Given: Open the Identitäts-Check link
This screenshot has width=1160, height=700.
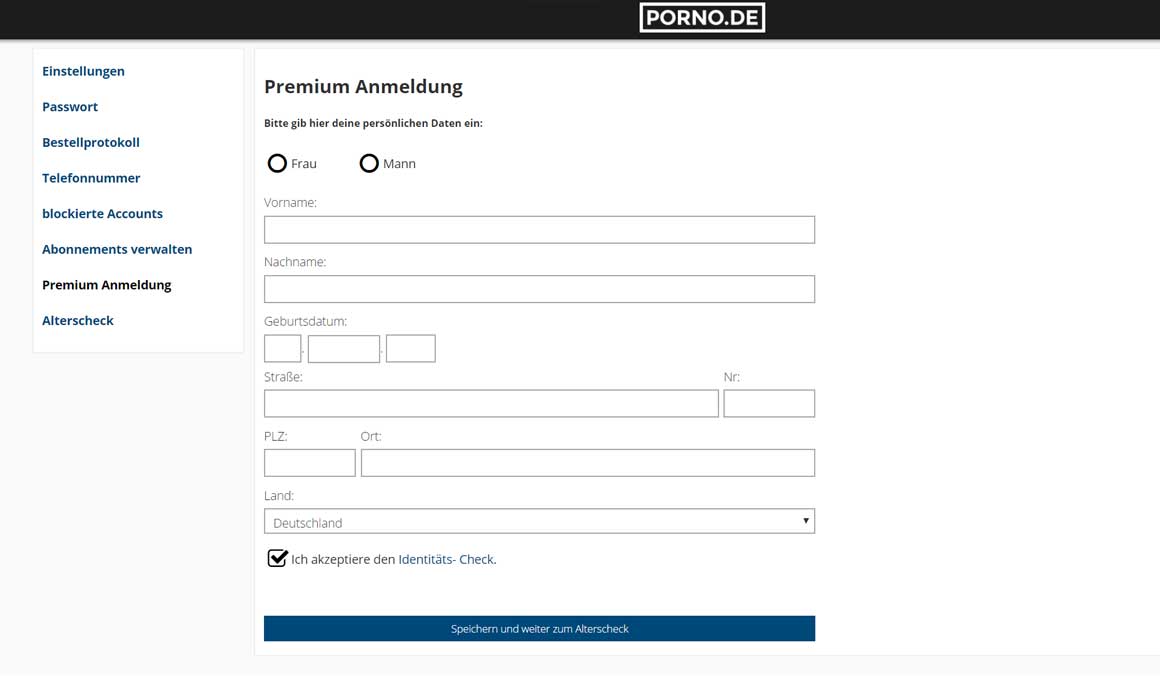Looking at the screenshot, I should pyautogui.click(x=447, y=559).
